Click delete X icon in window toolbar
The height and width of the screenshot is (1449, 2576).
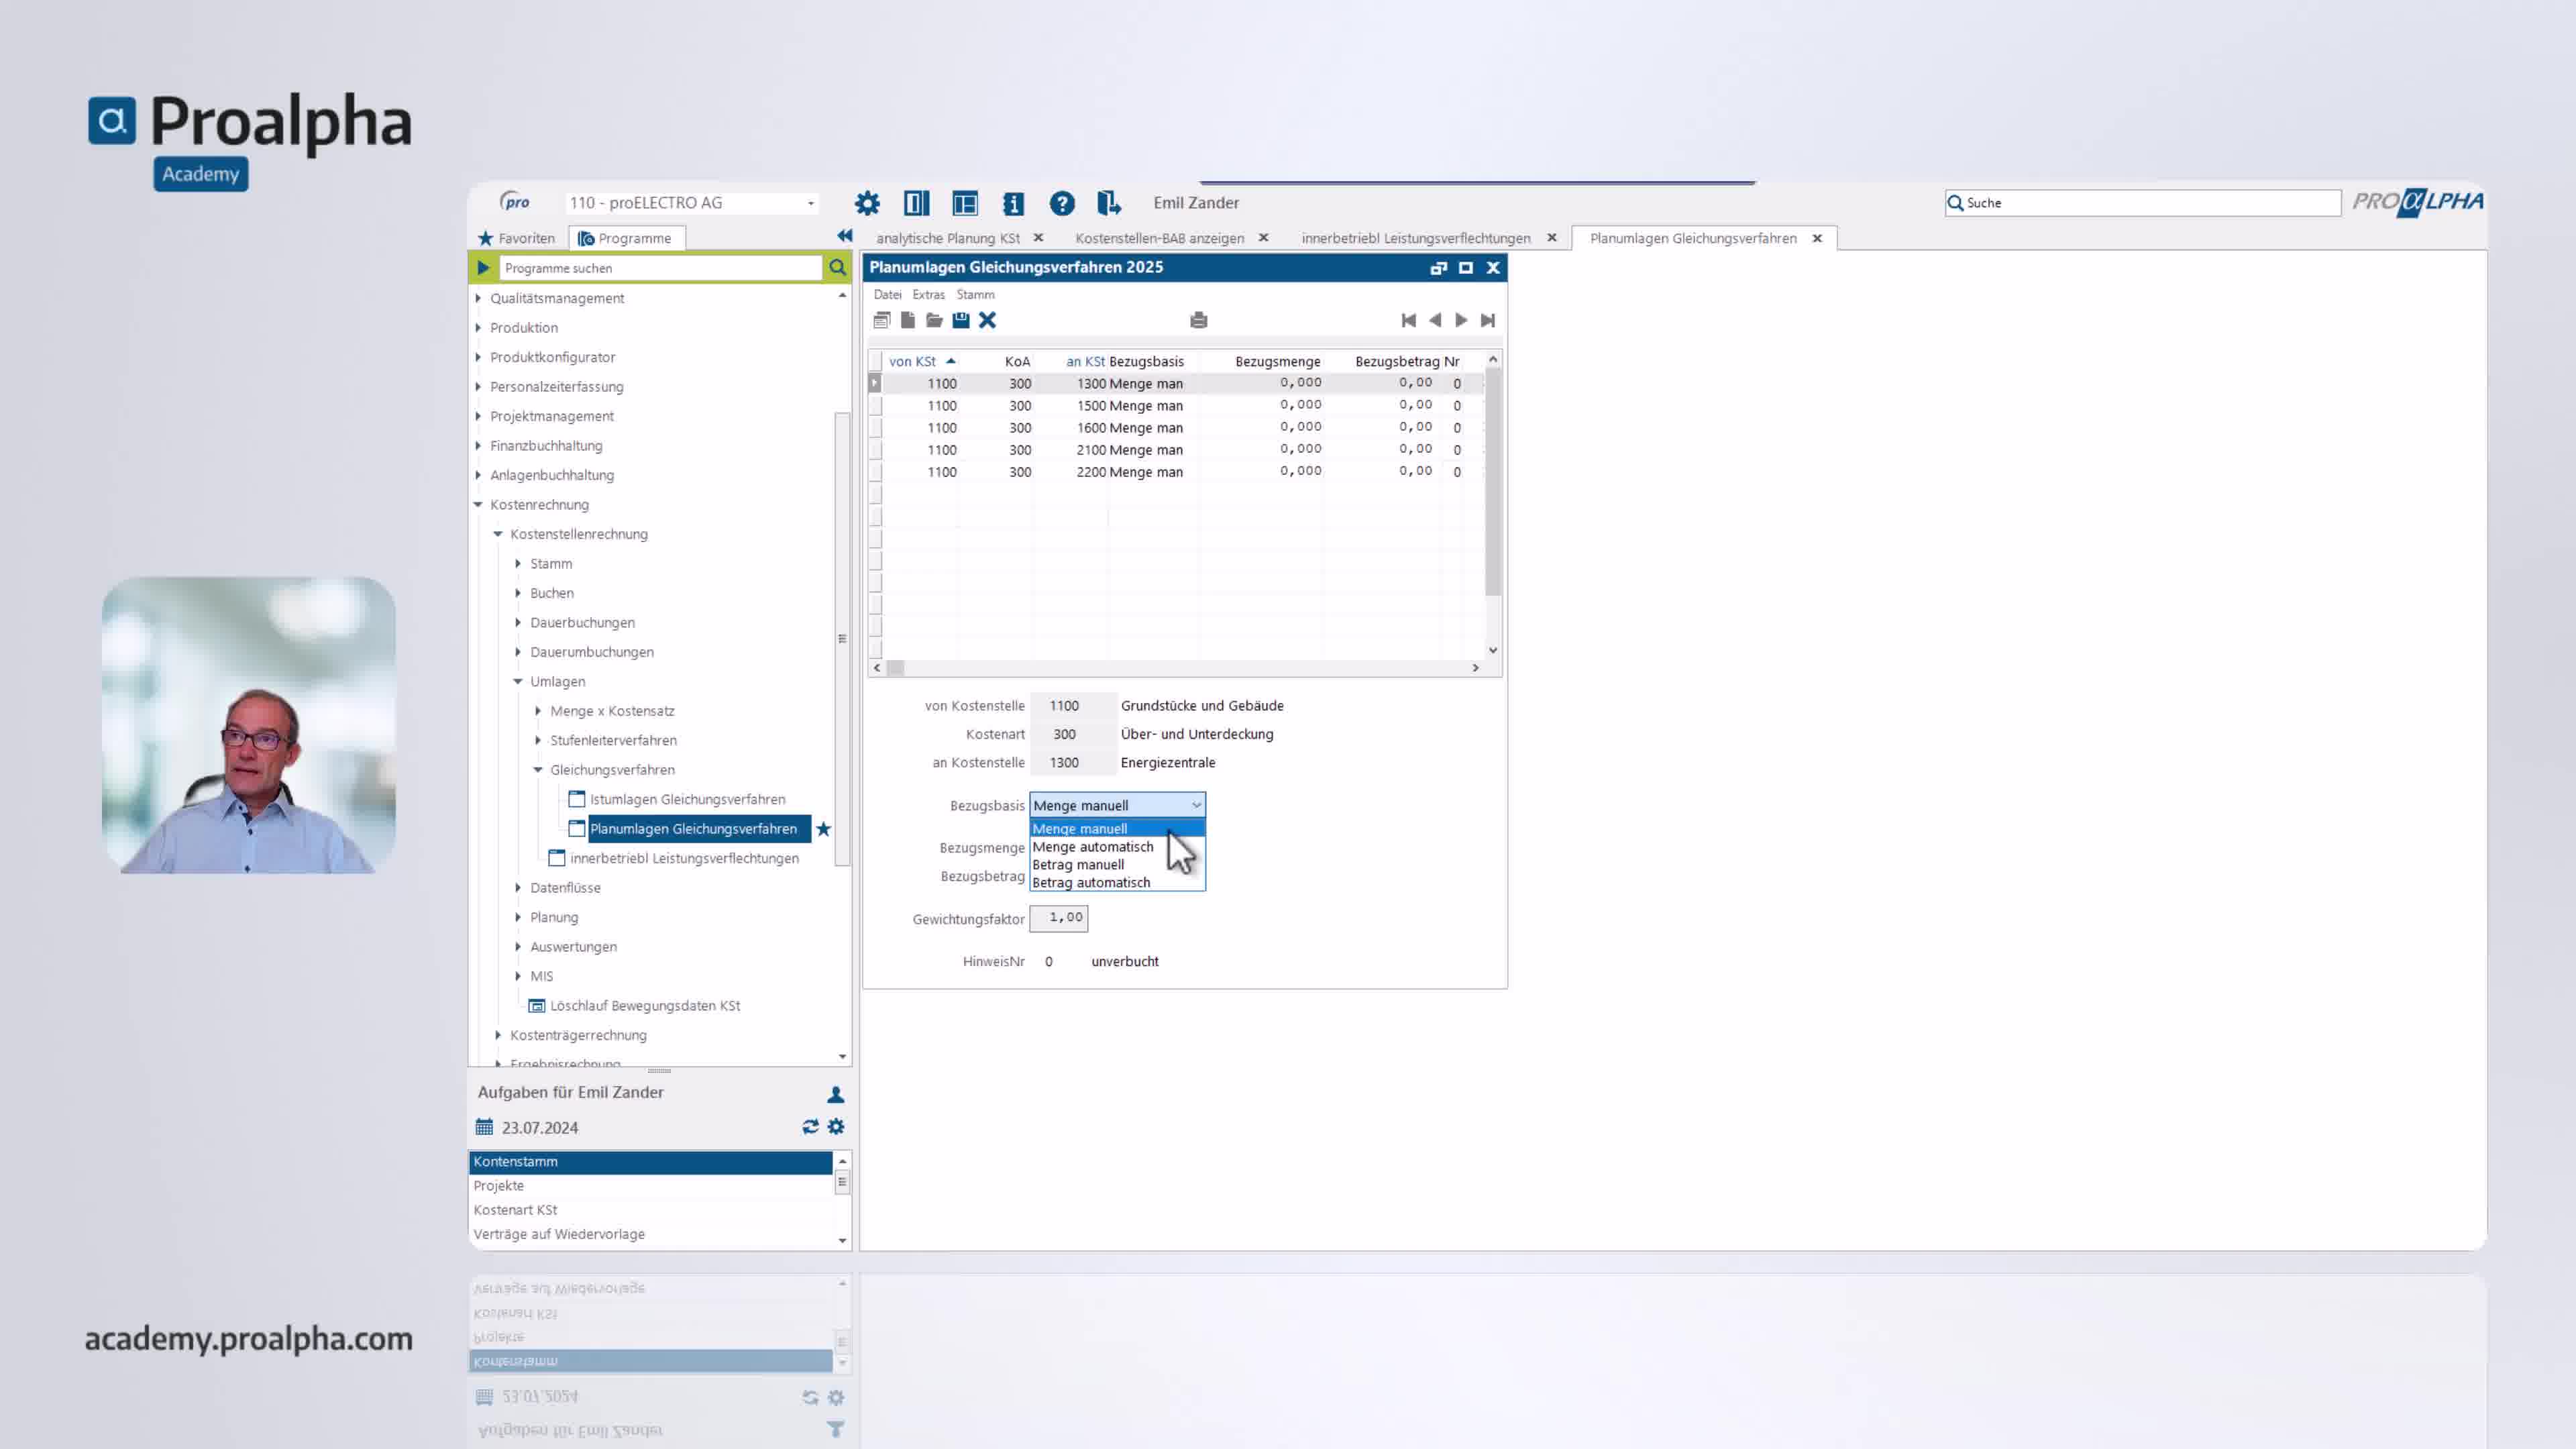click(x=987, y=320)
